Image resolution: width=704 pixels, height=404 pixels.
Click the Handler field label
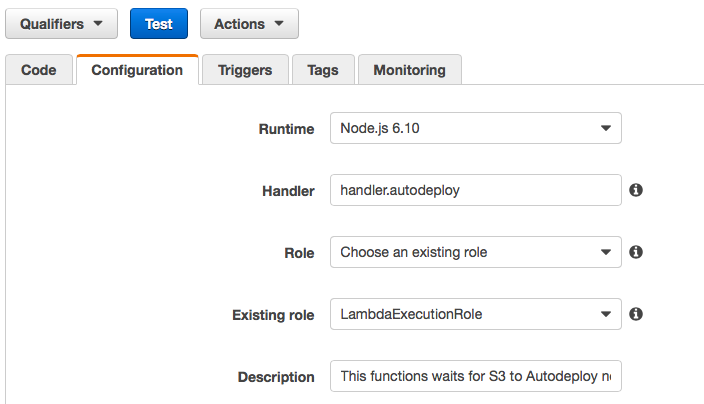(288, 190)
